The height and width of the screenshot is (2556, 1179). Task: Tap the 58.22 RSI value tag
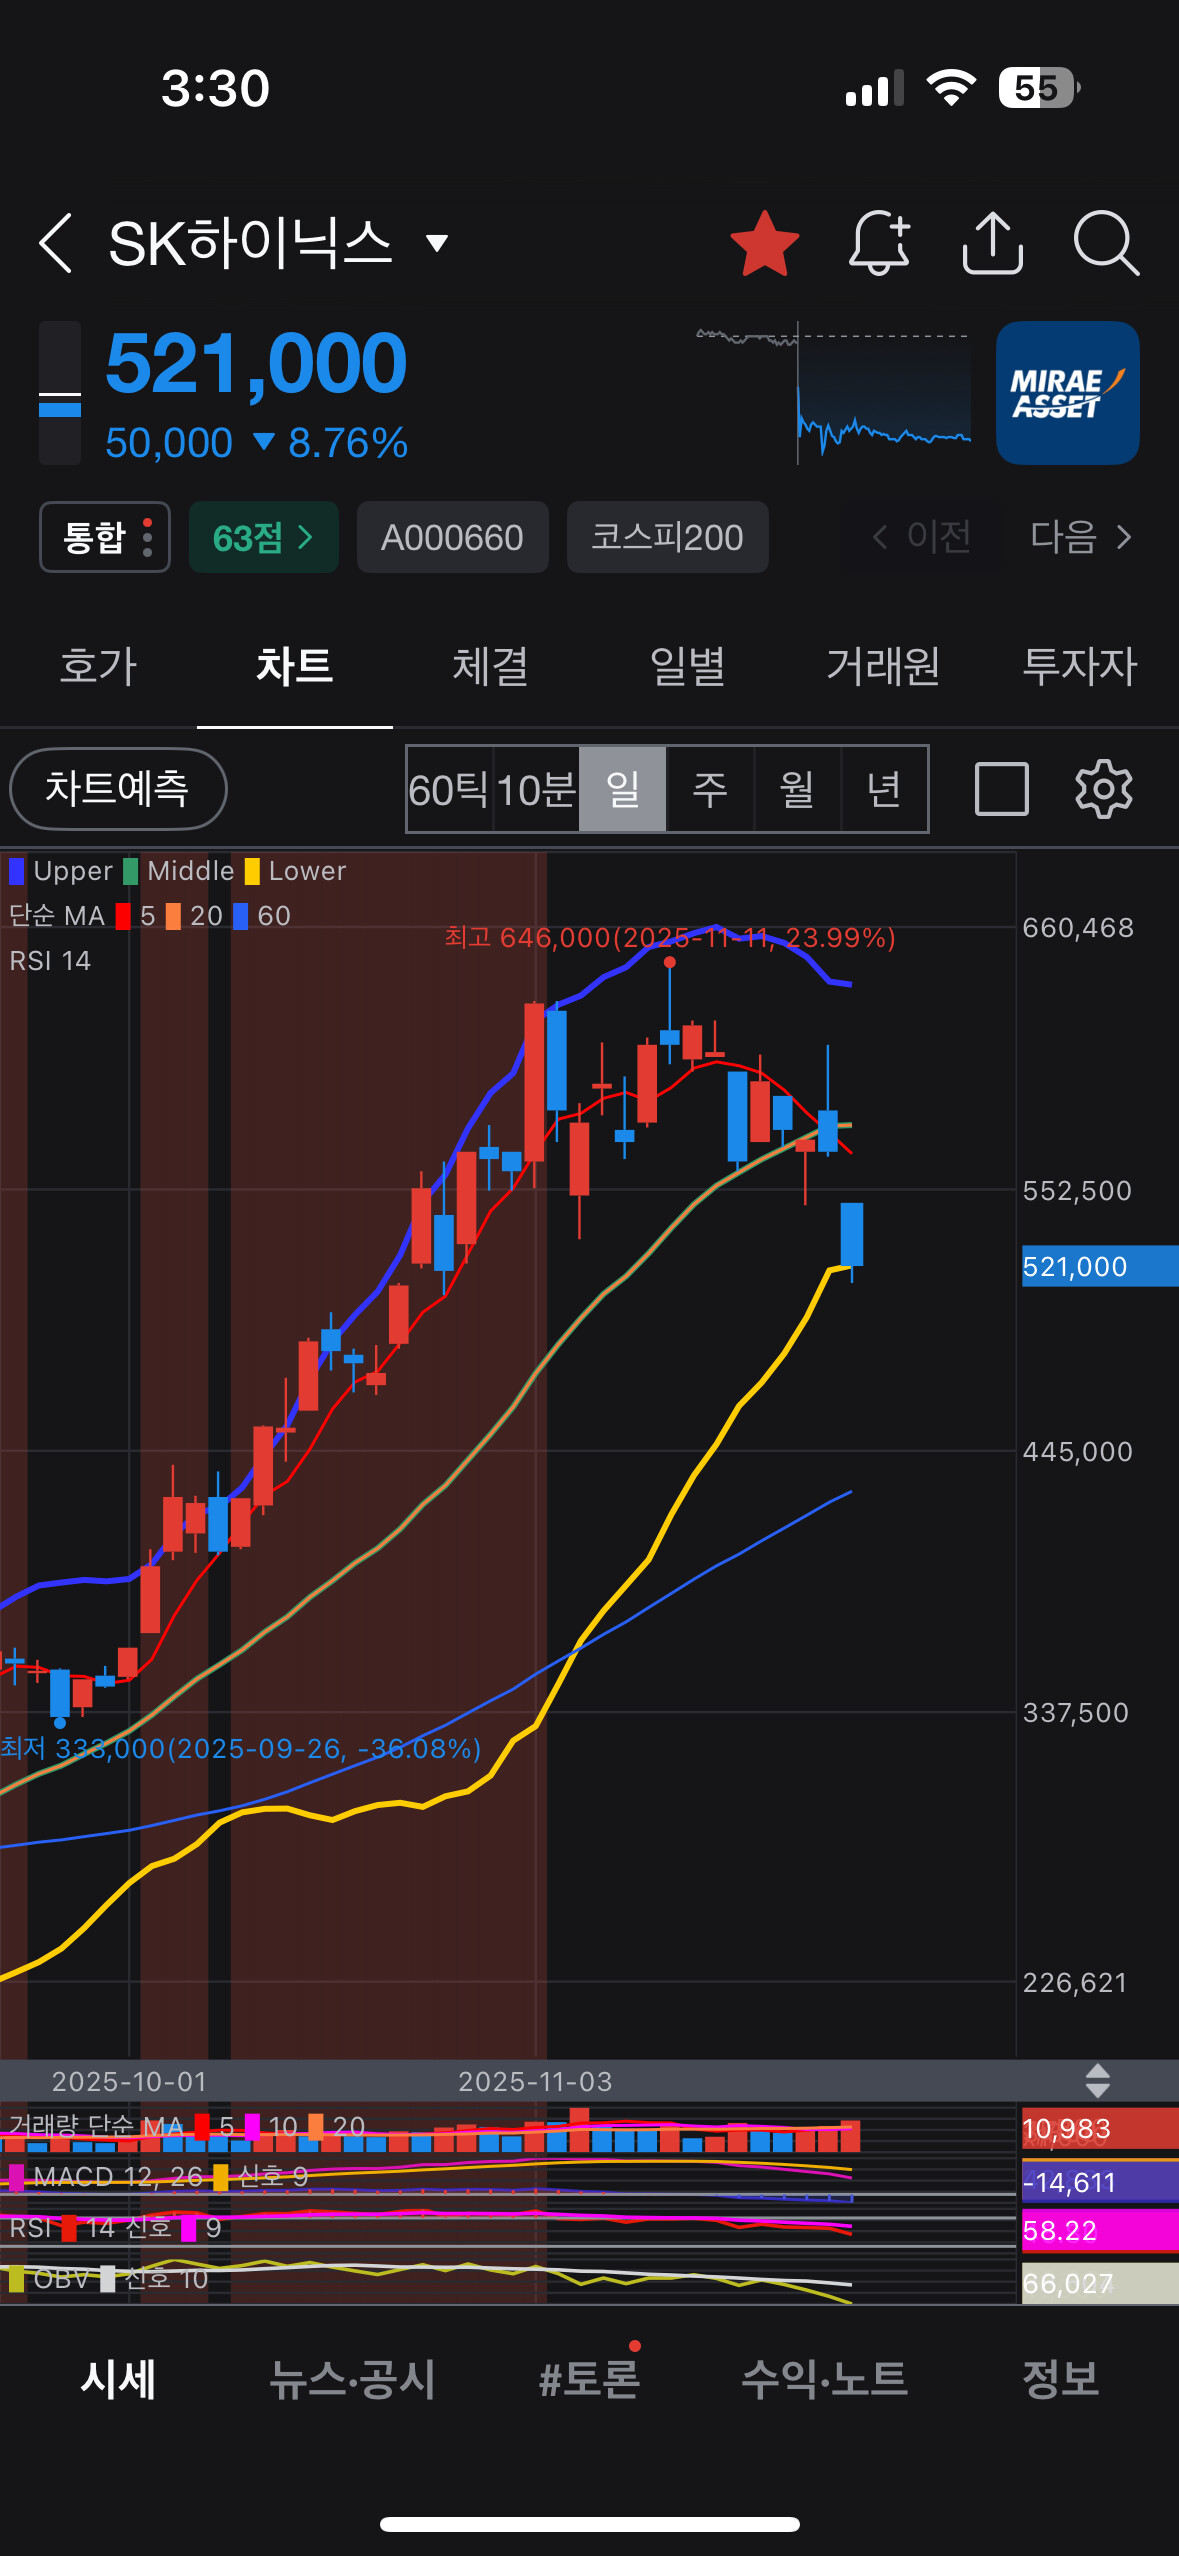click(1100, 2231)
